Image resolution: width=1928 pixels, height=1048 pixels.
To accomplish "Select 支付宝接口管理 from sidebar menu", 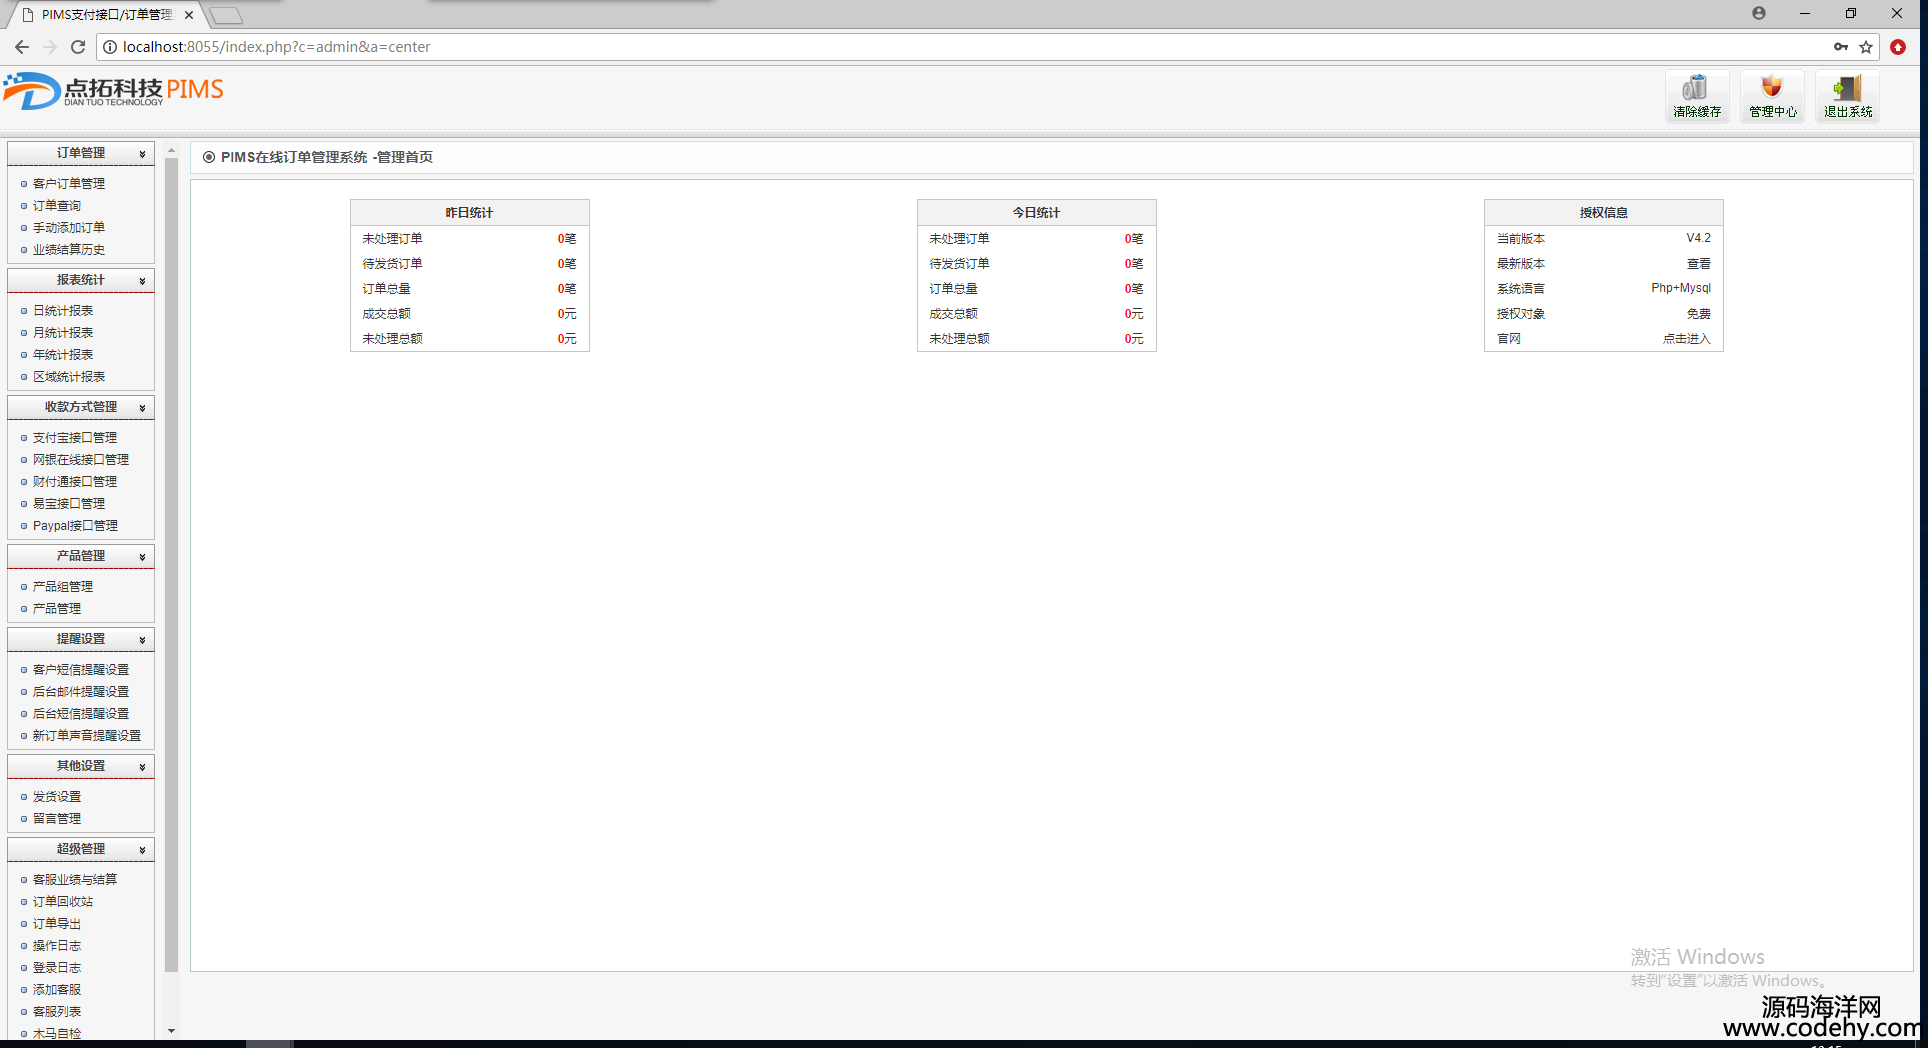I will point(74,438).
